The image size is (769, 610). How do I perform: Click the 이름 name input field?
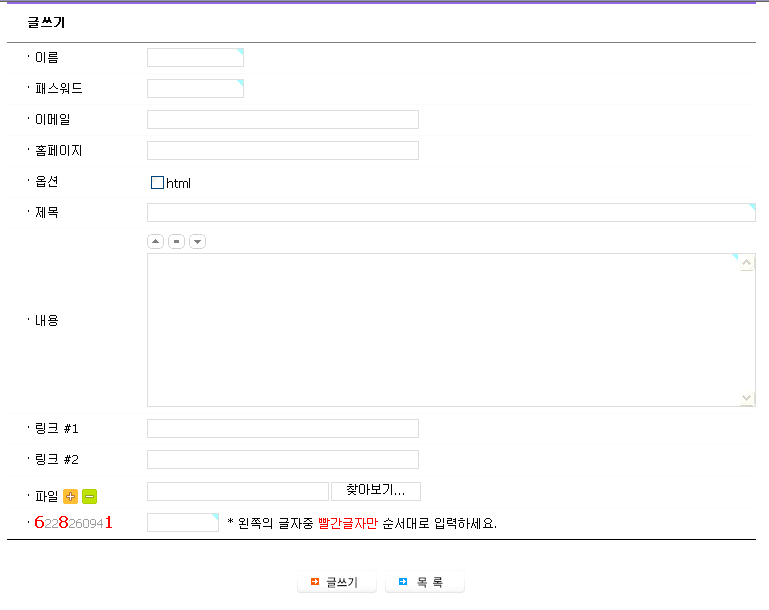(x=195, y=58)
